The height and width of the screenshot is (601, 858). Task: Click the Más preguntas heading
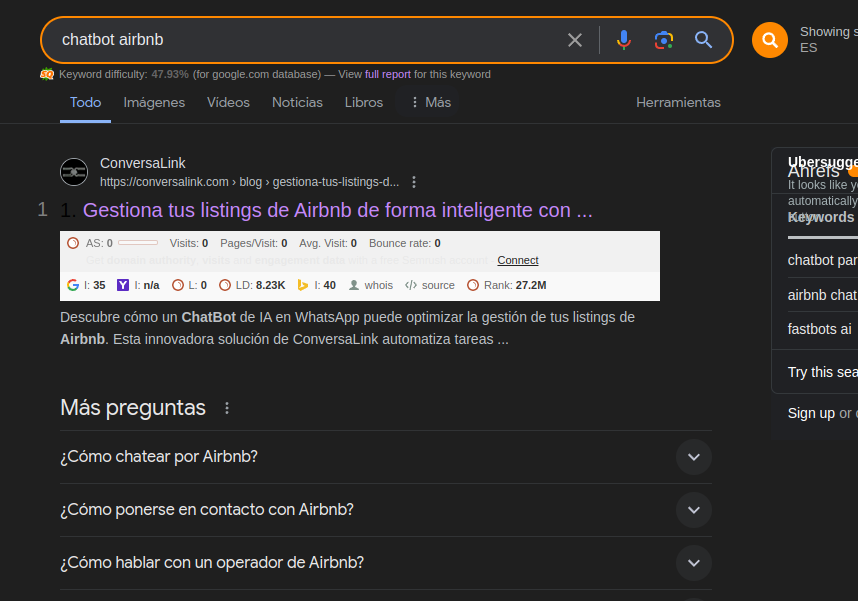click(x=133, y=408)
